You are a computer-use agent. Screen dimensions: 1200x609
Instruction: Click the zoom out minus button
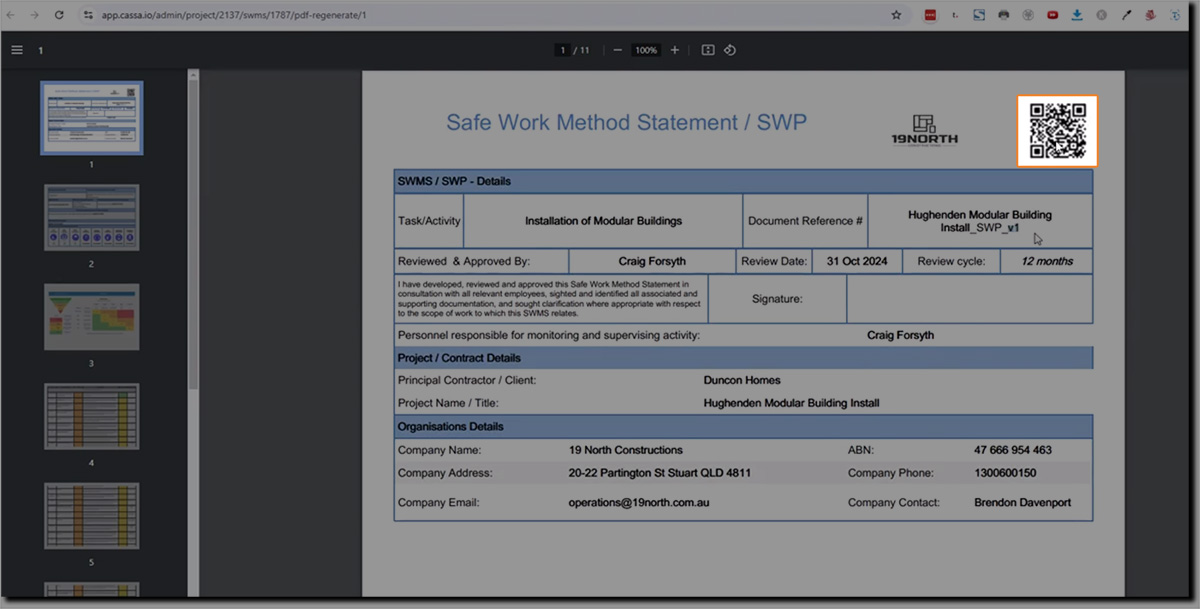coord(617,50)
